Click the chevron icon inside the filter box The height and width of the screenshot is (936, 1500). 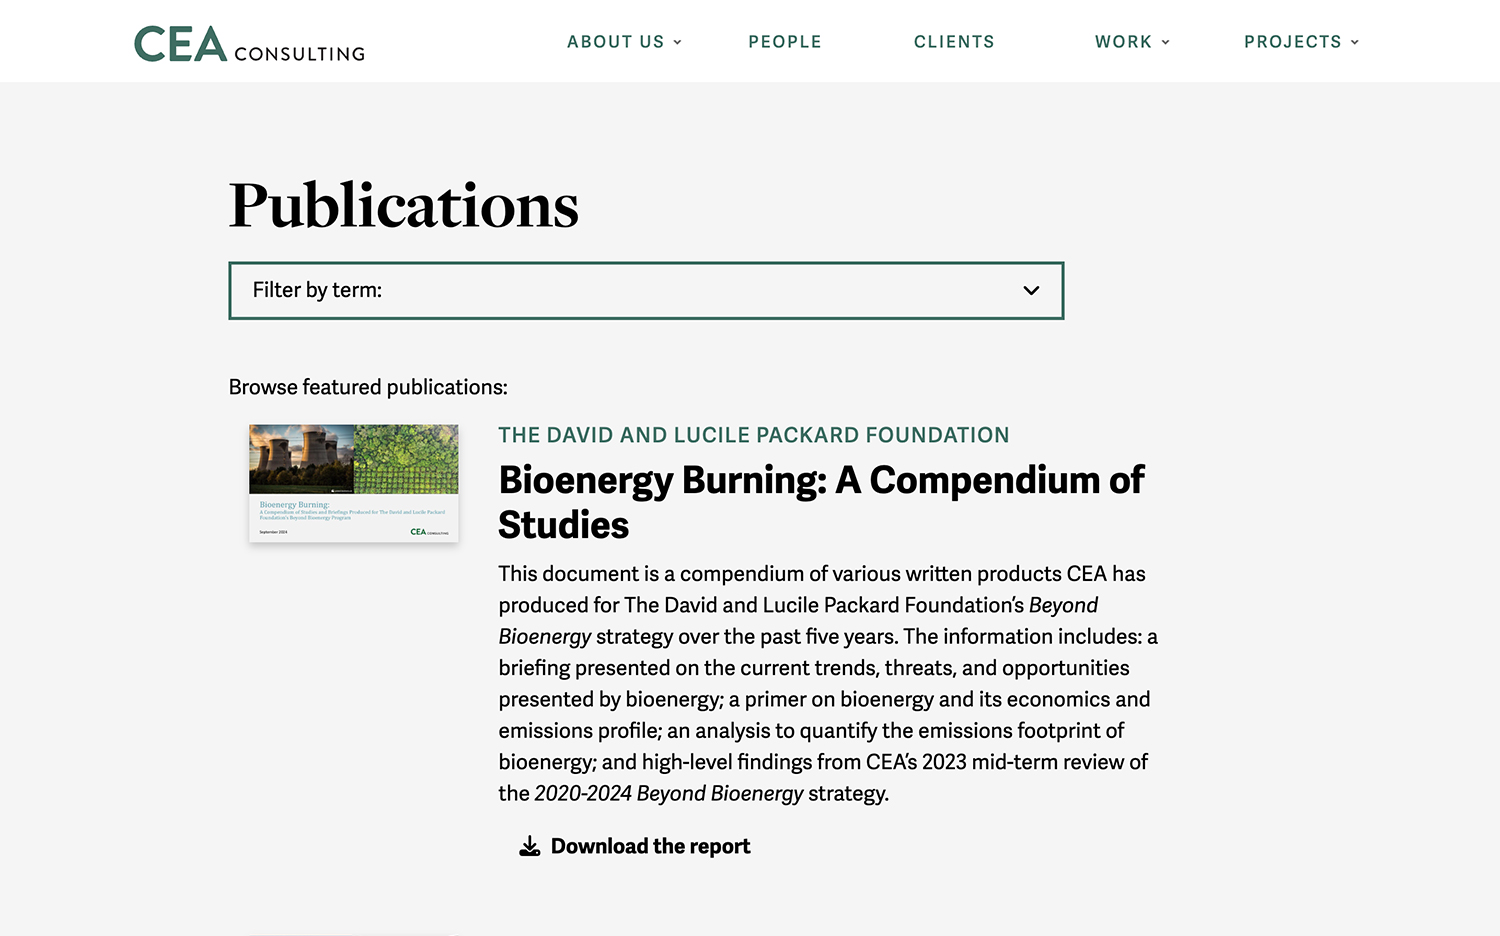[x=1030, y=290]
